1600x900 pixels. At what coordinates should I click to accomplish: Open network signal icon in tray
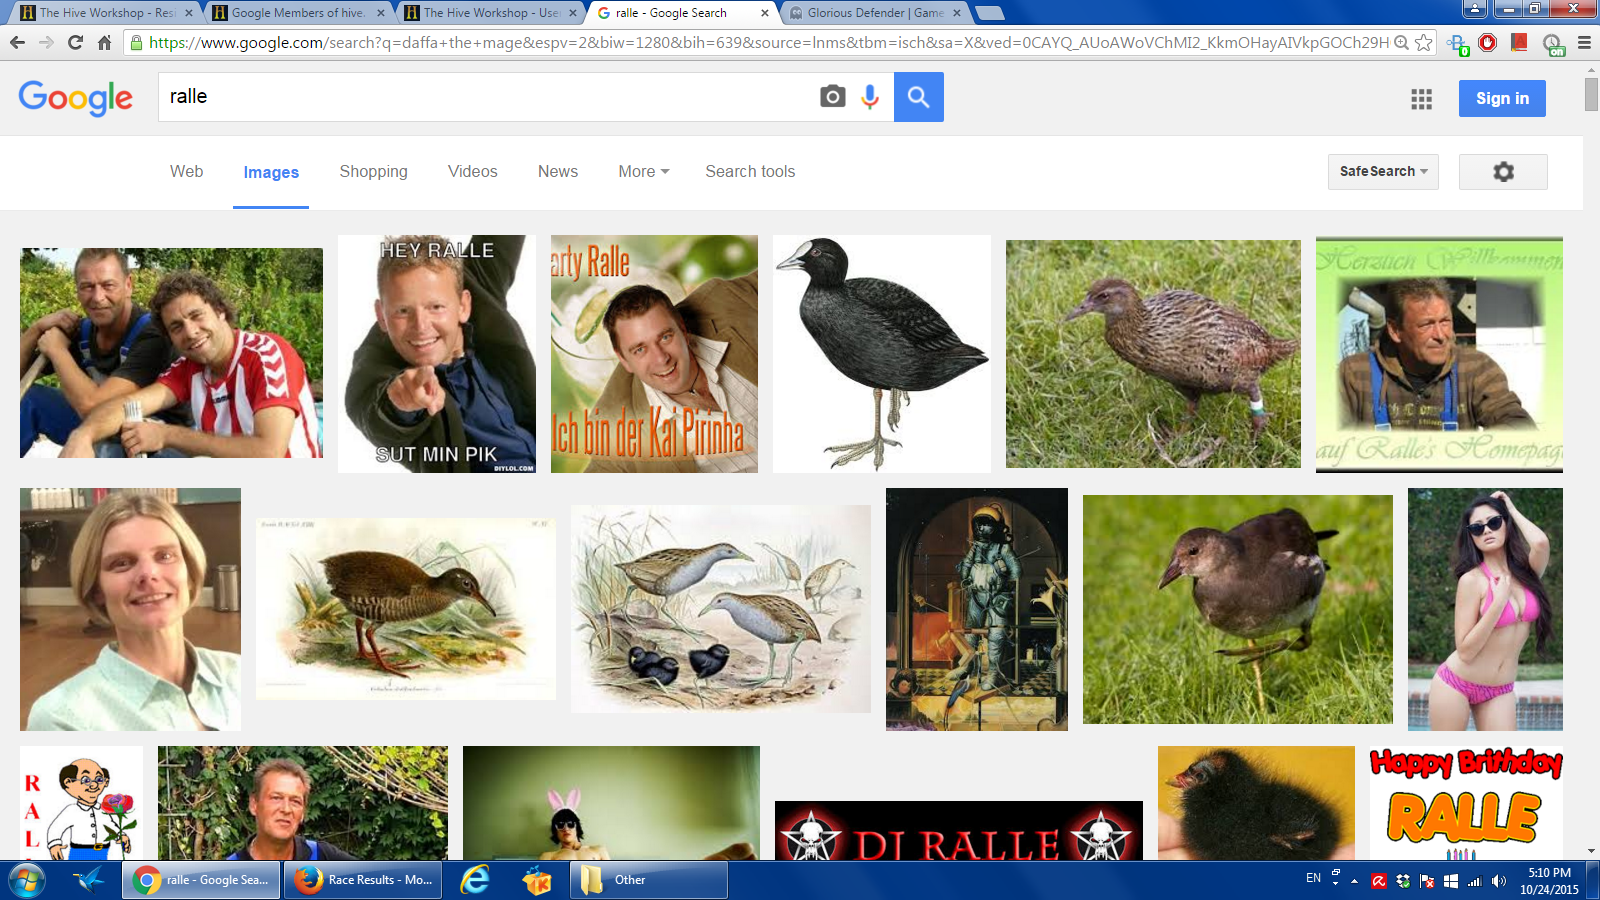click(x=1474, y=881)
